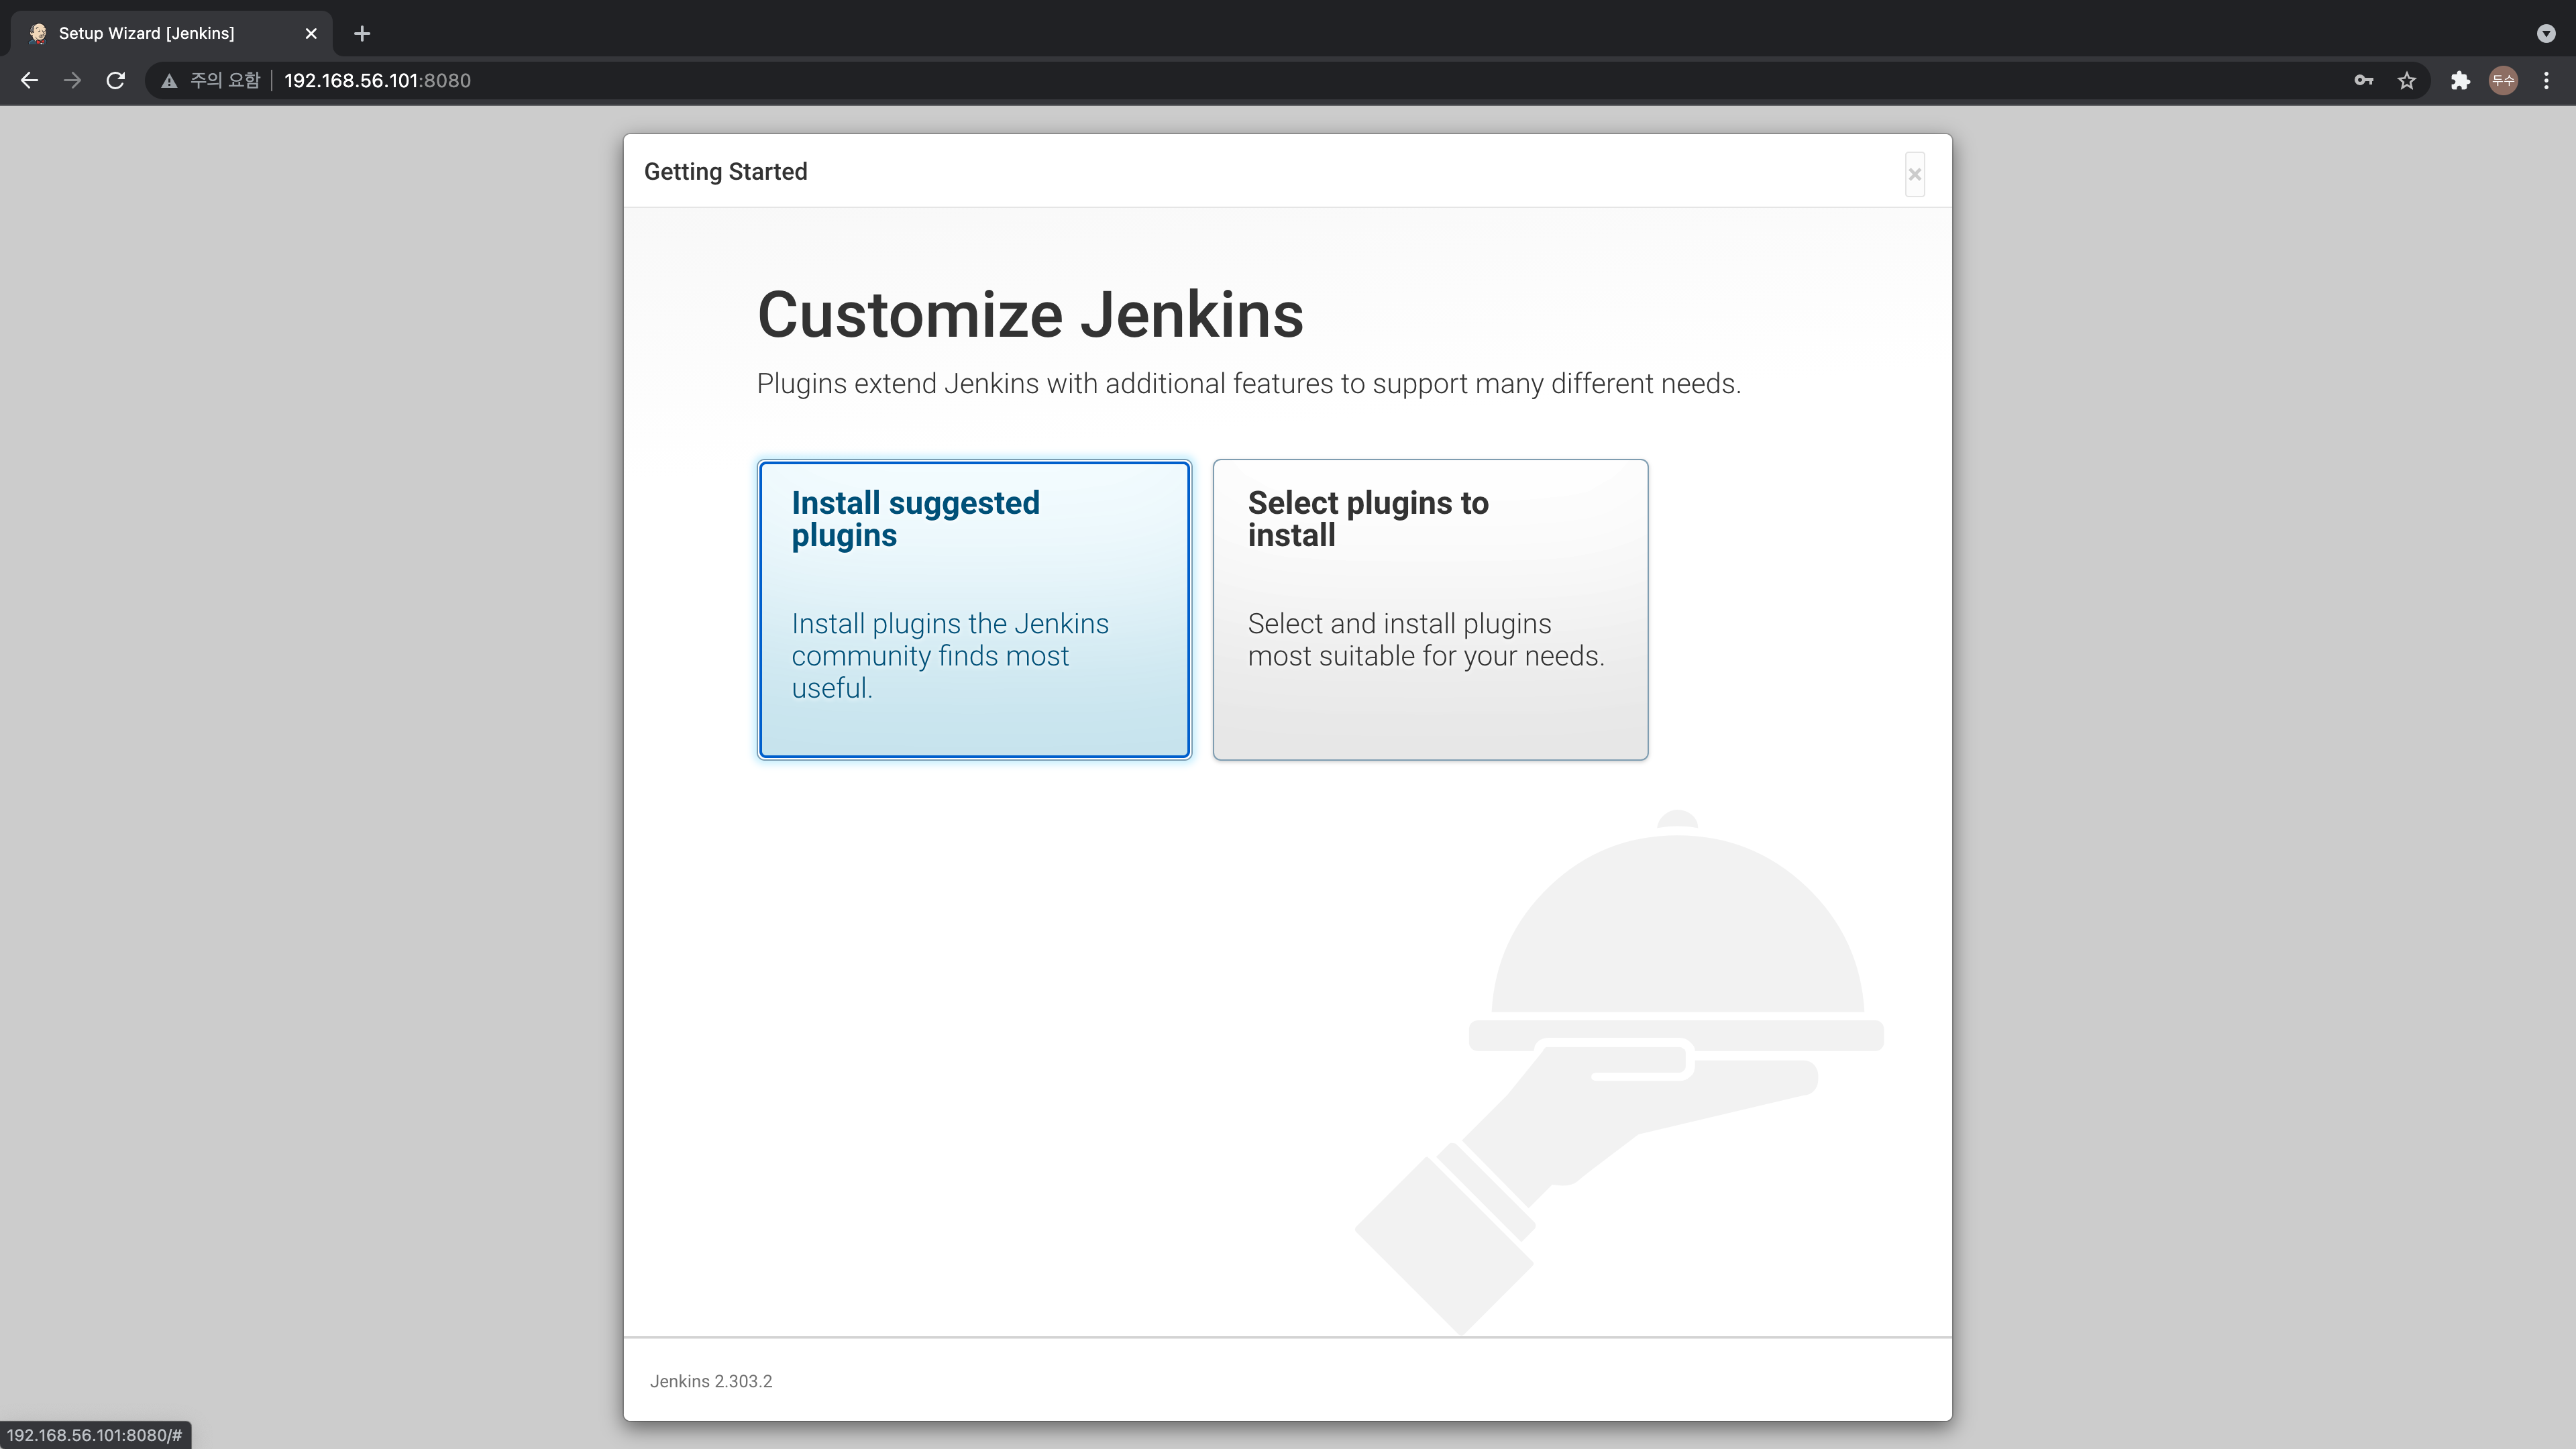Click the address bar showing 192.168.56.101:8080
Screen dimensions: 2576x1449
pos(377,80)
